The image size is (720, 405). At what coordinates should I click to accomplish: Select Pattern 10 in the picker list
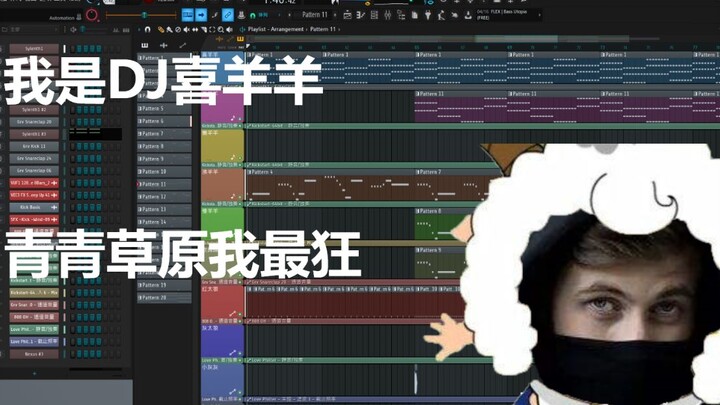tap(164, 171)
